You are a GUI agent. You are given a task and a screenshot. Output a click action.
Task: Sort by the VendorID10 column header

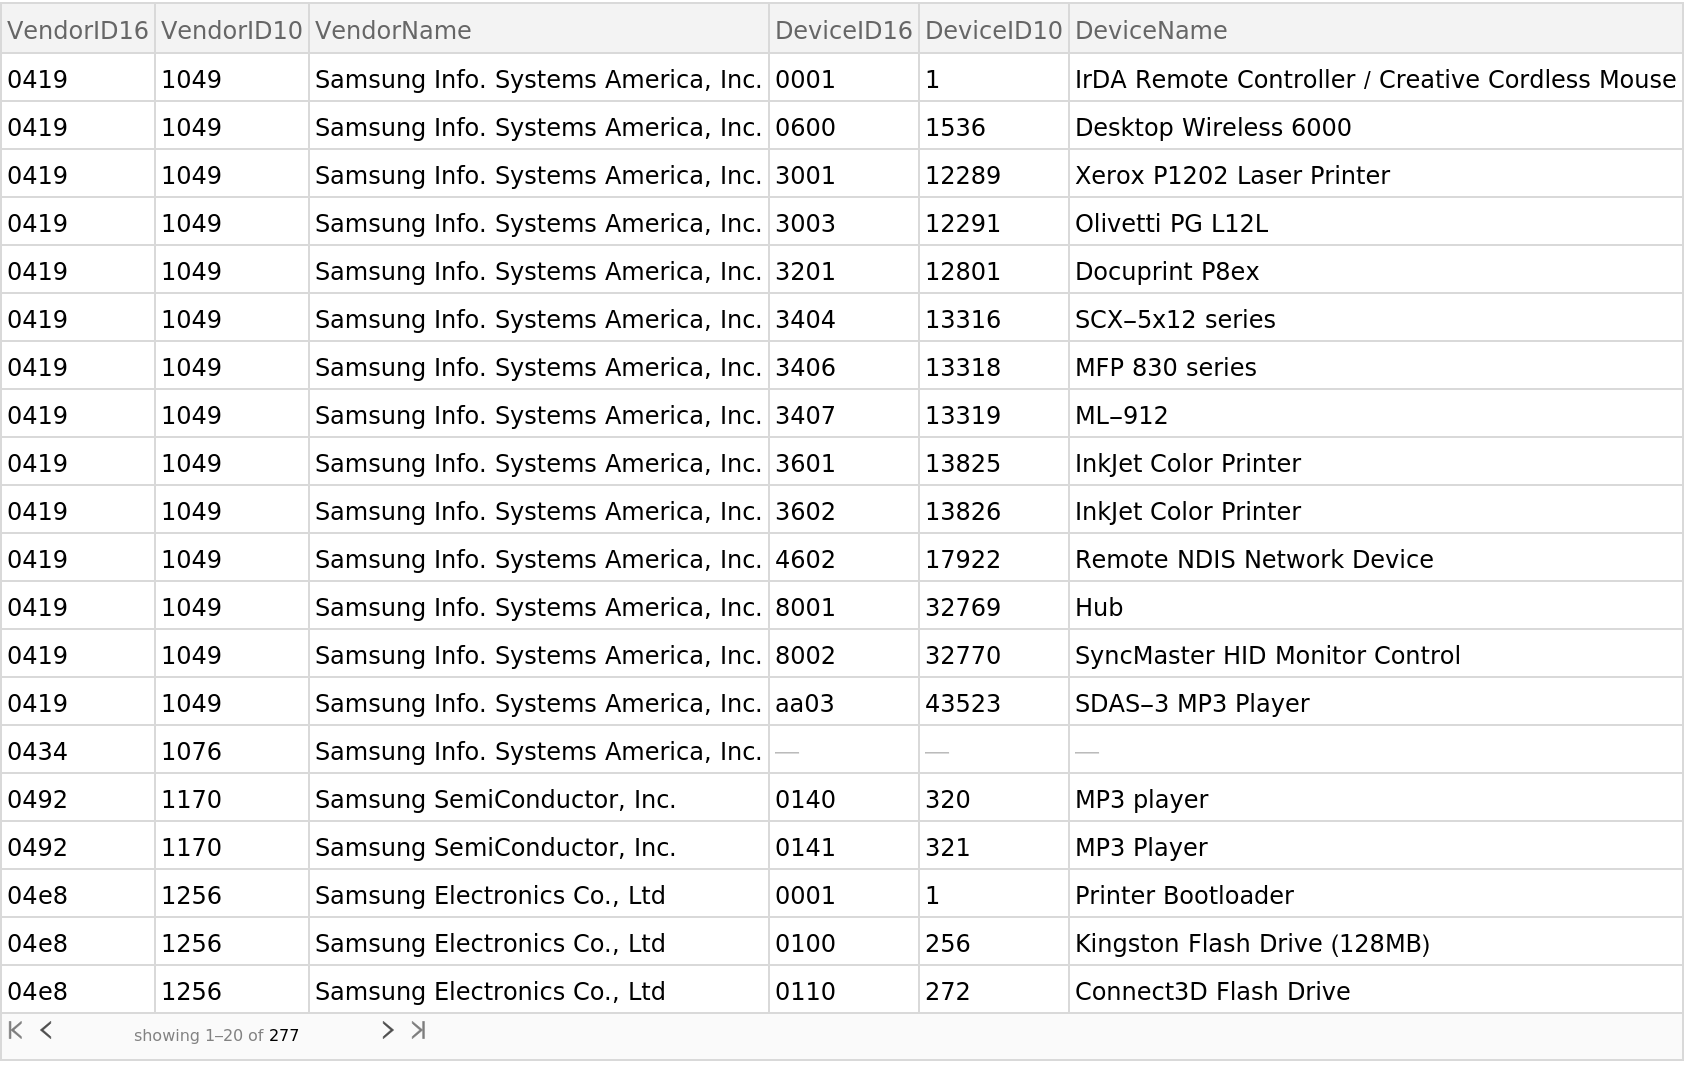click(x=231, y=30)
